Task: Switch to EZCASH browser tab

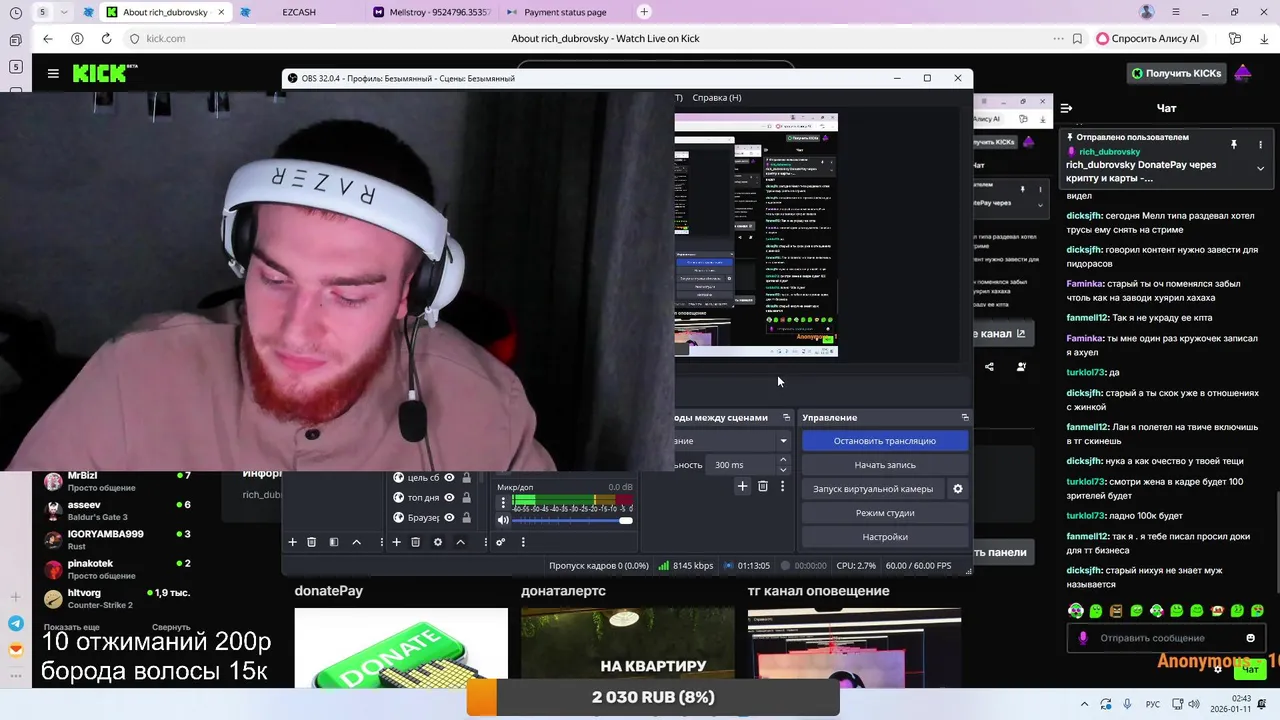Action: tap(298, 12)
